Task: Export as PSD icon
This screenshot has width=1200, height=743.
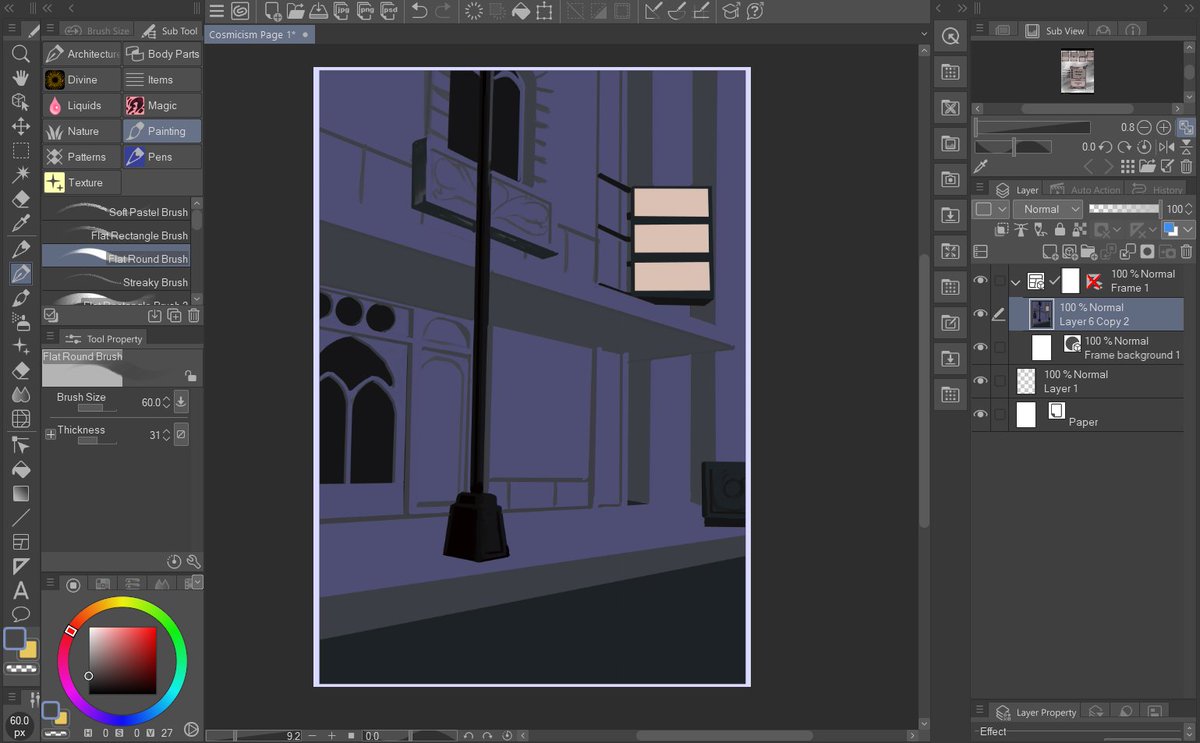Action: (x=388, y=11)
